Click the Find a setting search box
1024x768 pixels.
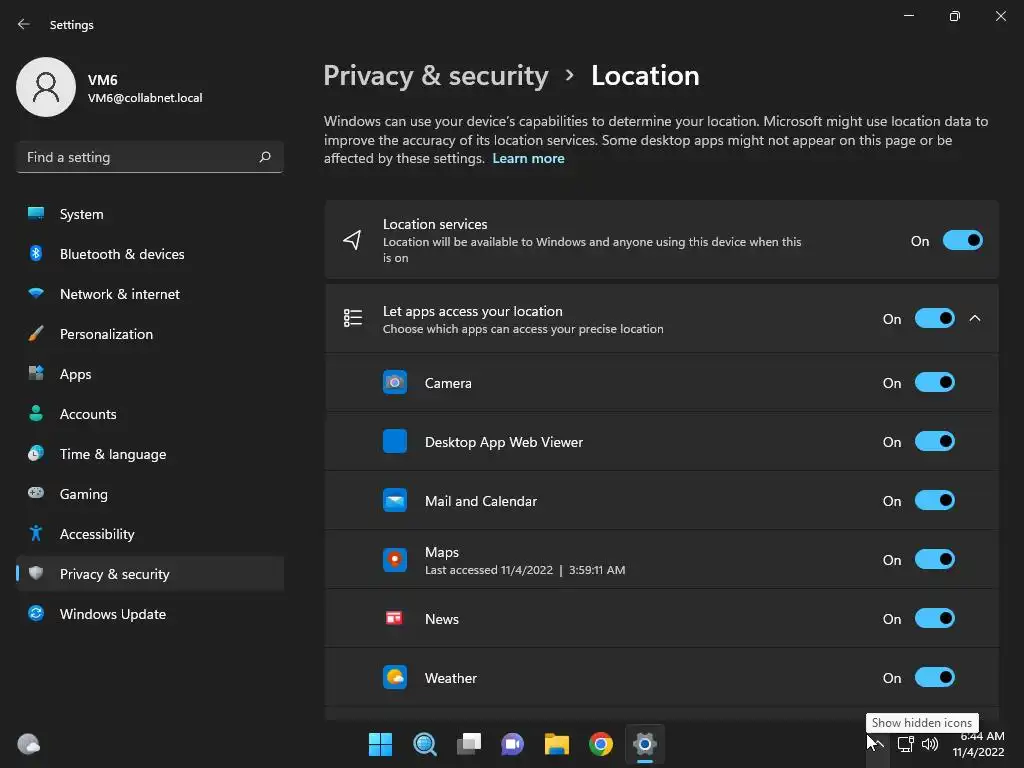click(x=140, y=157)
